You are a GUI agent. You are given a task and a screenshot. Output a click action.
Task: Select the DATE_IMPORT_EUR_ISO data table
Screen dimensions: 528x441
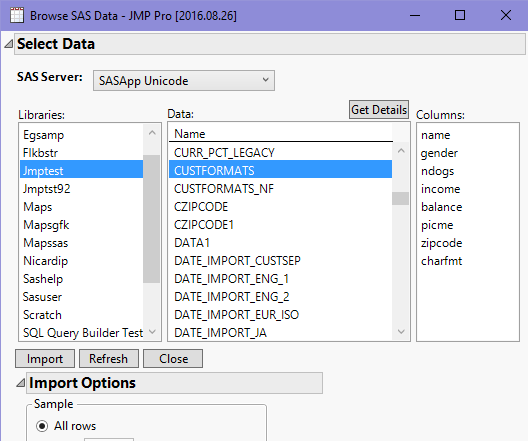pos(280,315)
